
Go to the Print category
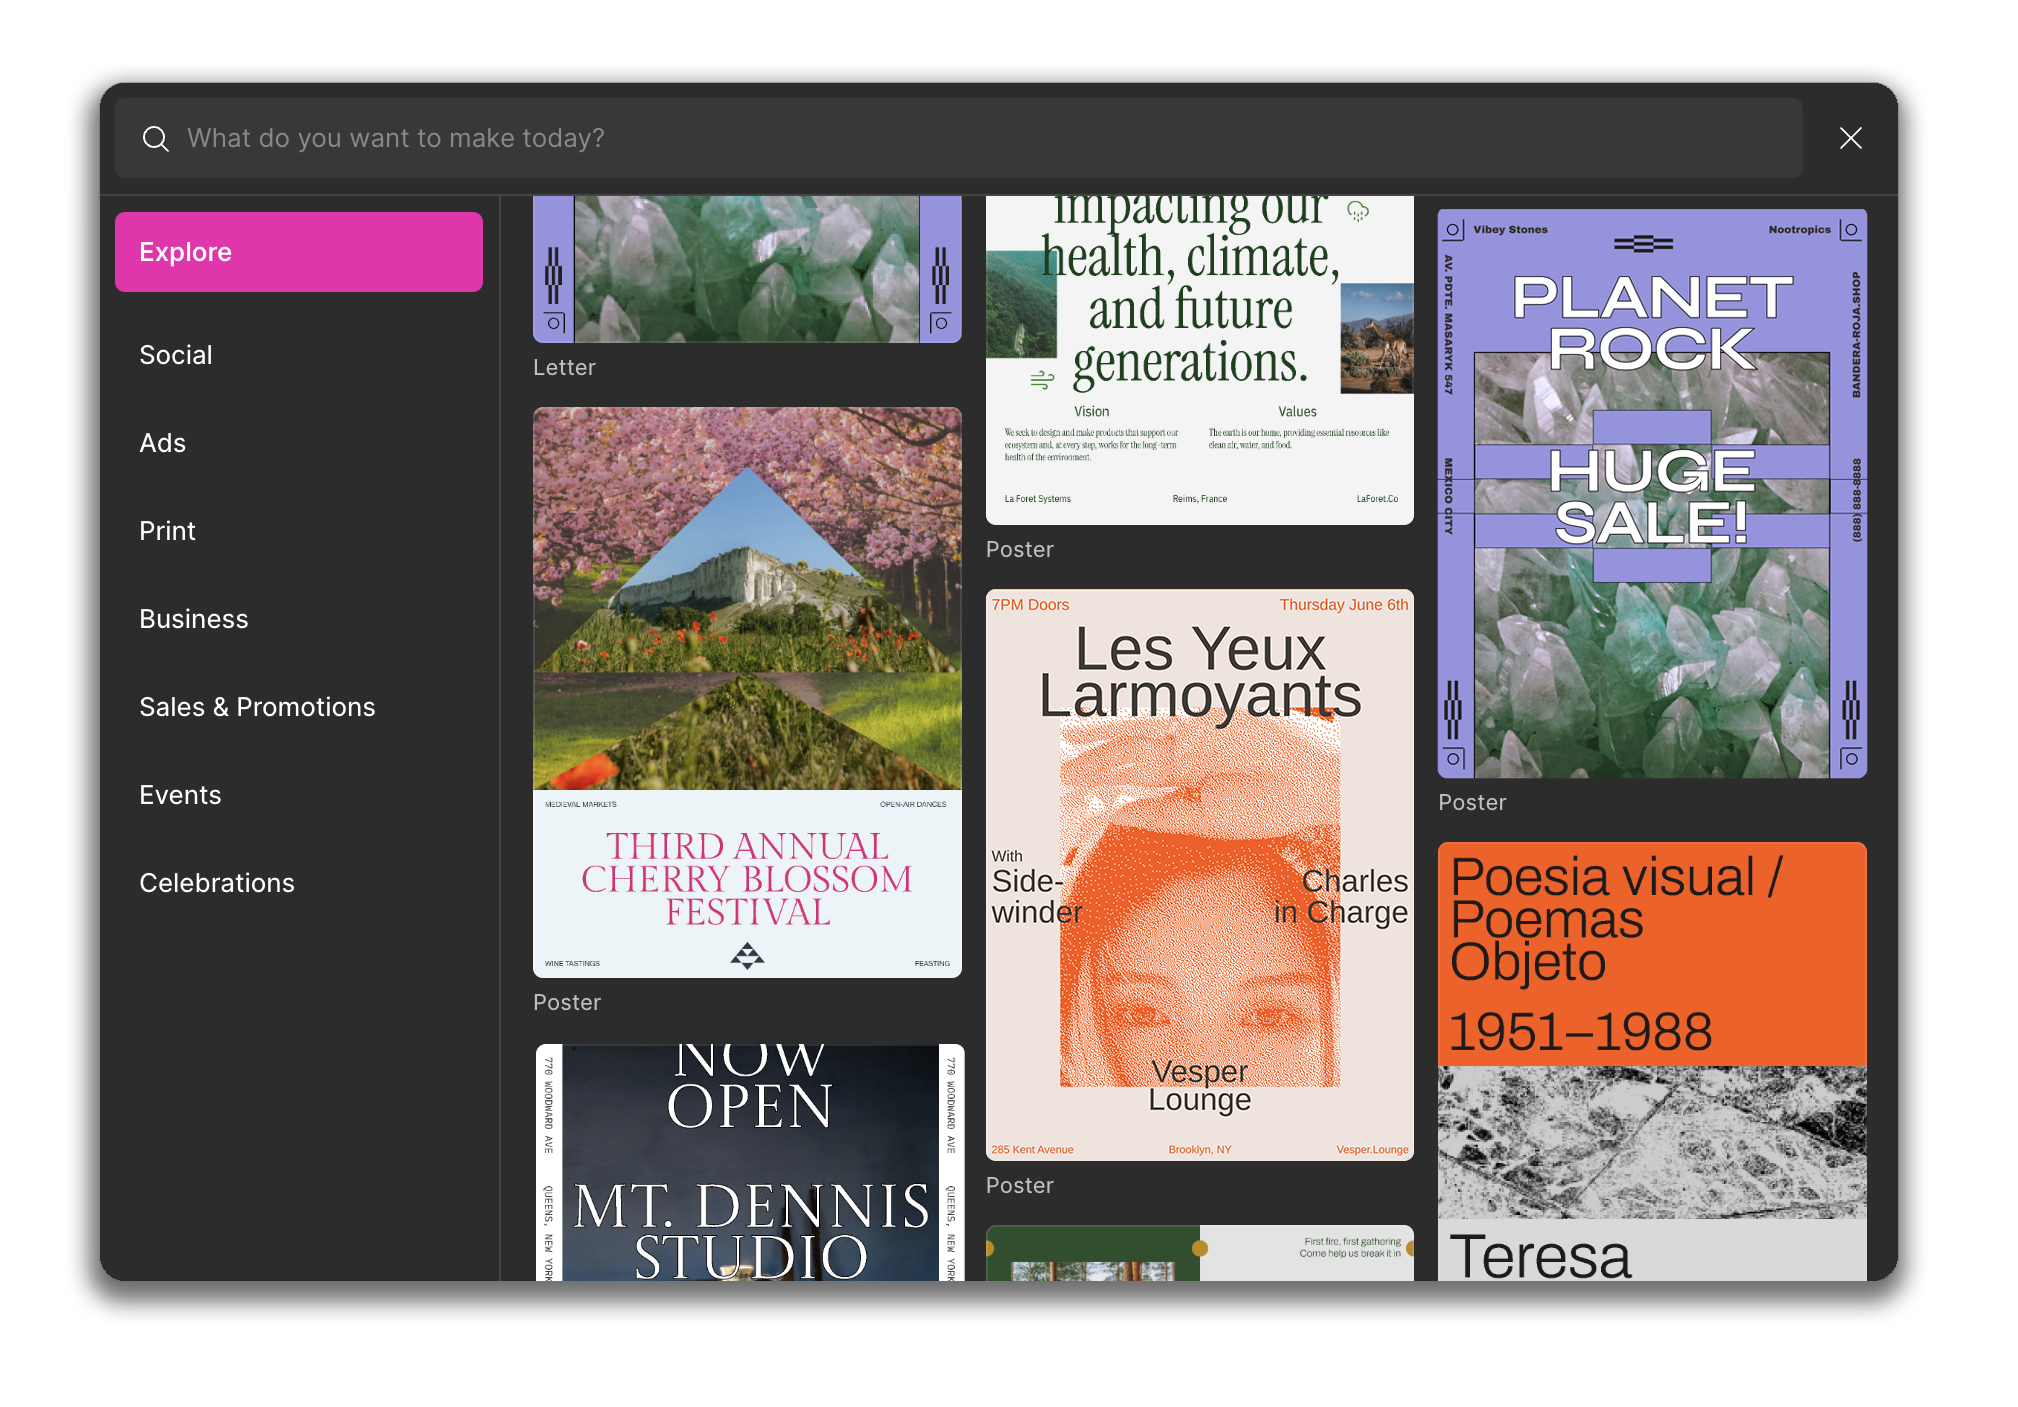pos(167,531)
